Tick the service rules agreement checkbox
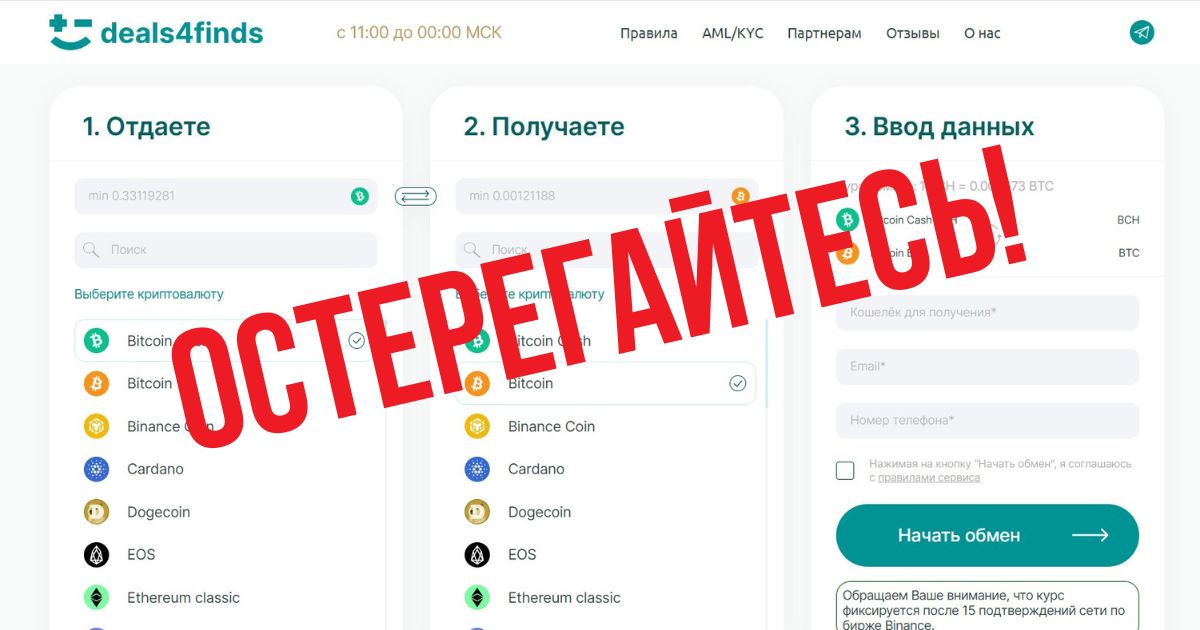The image size is (1200, 630). 845,470
